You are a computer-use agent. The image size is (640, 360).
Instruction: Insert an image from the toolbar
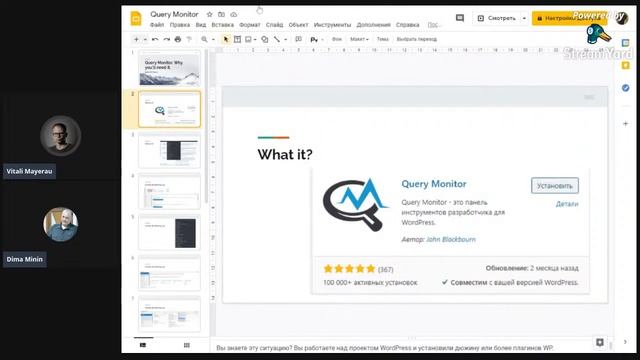(248, 40)
